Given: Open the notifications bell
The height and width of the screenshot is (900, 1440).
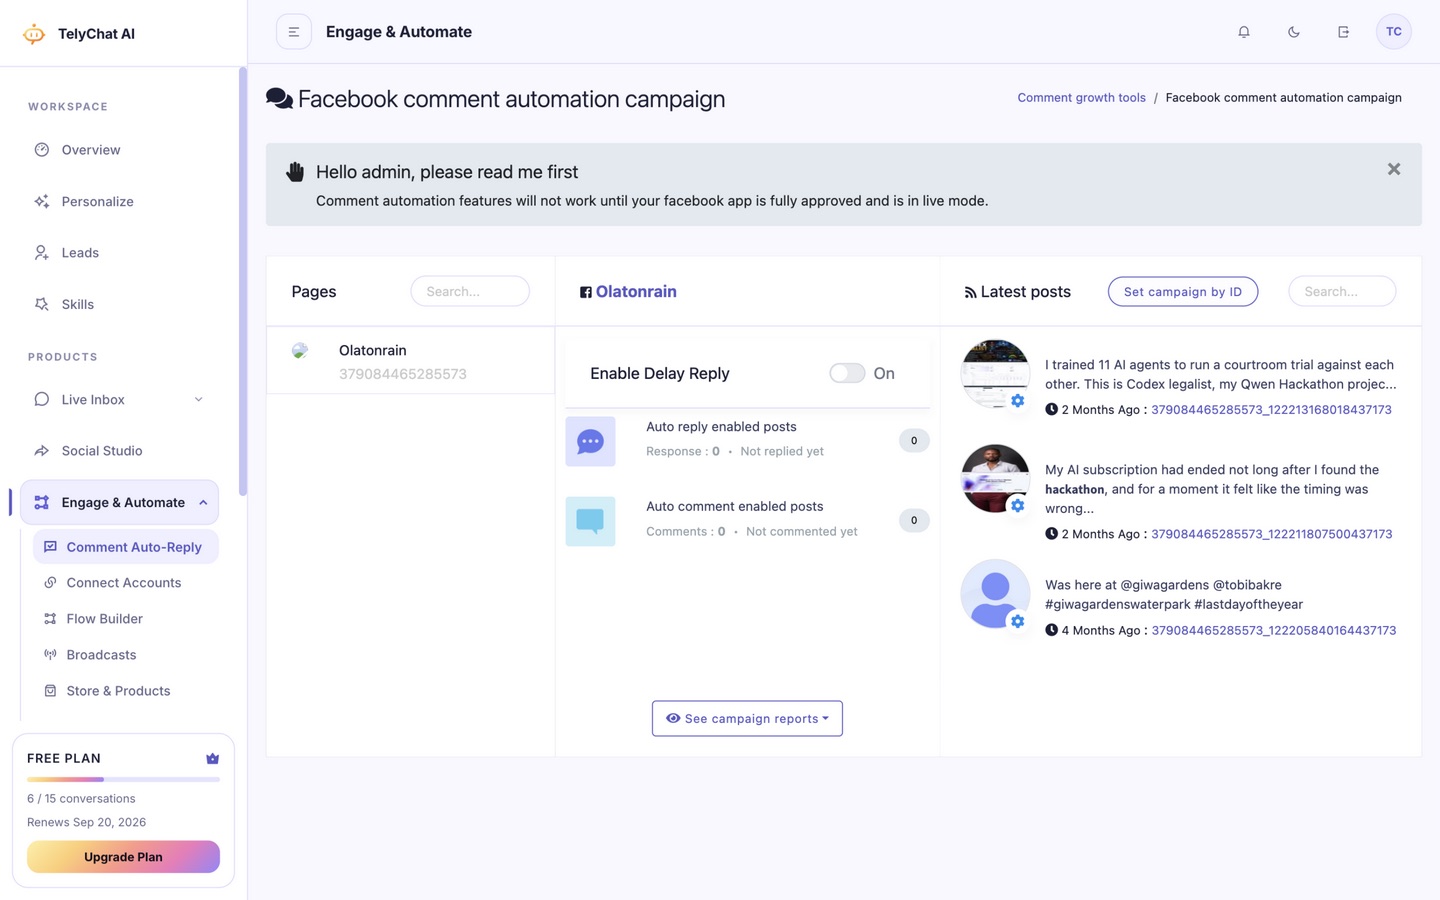Looking at the screenshot, I should coord(1244,32).
